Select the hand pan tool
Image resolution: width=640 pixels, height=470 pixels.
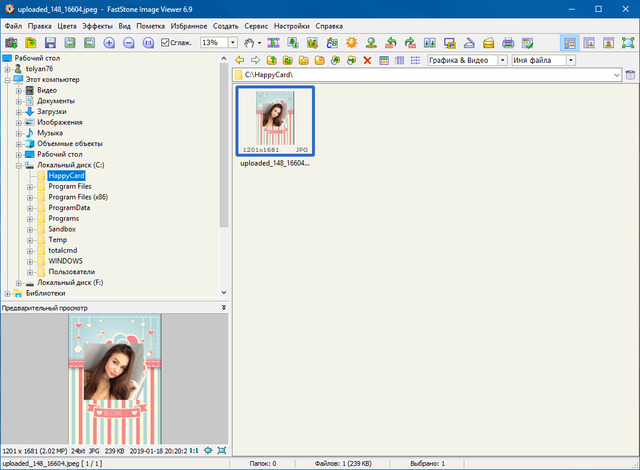(x=250, y=43)
